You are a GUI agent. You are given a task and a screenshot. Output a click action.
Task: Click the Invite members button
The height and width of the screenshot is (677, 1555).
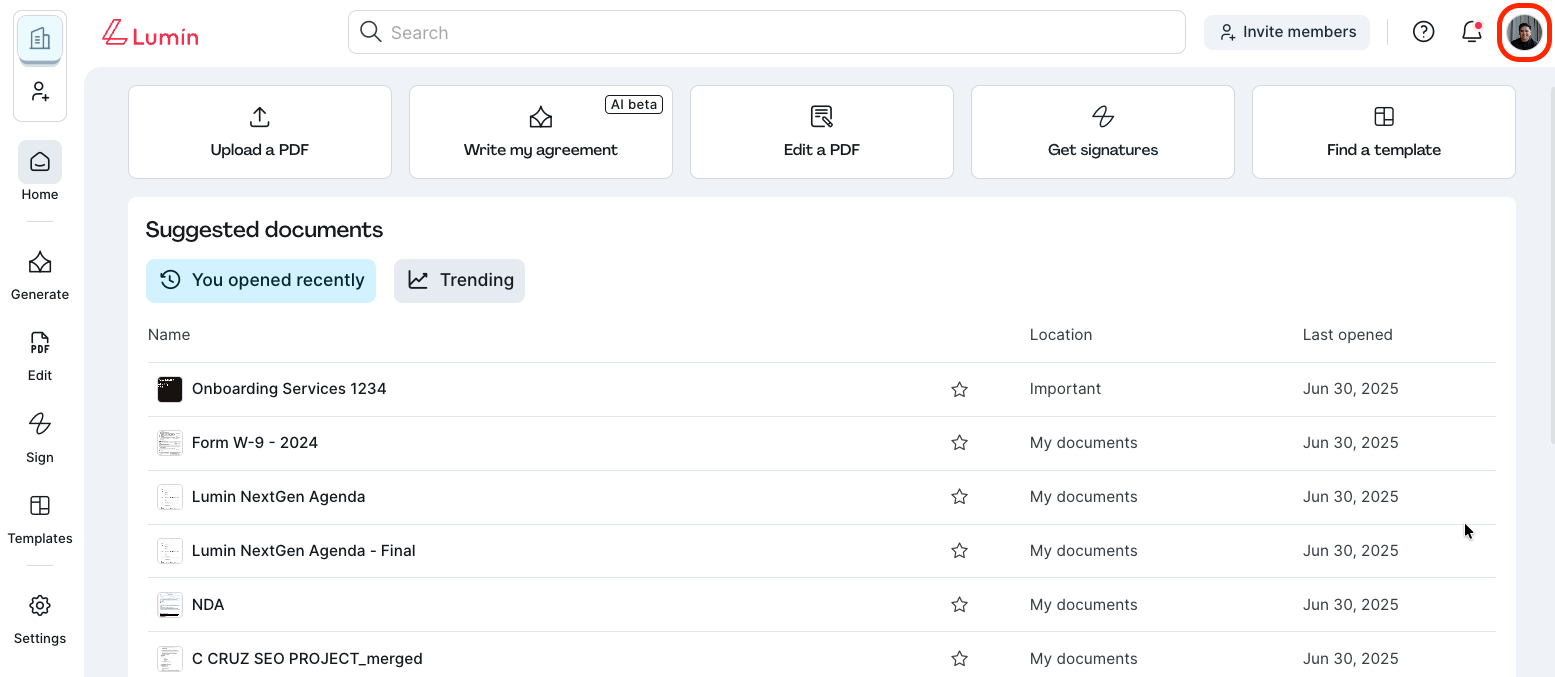click(1286, 32)
